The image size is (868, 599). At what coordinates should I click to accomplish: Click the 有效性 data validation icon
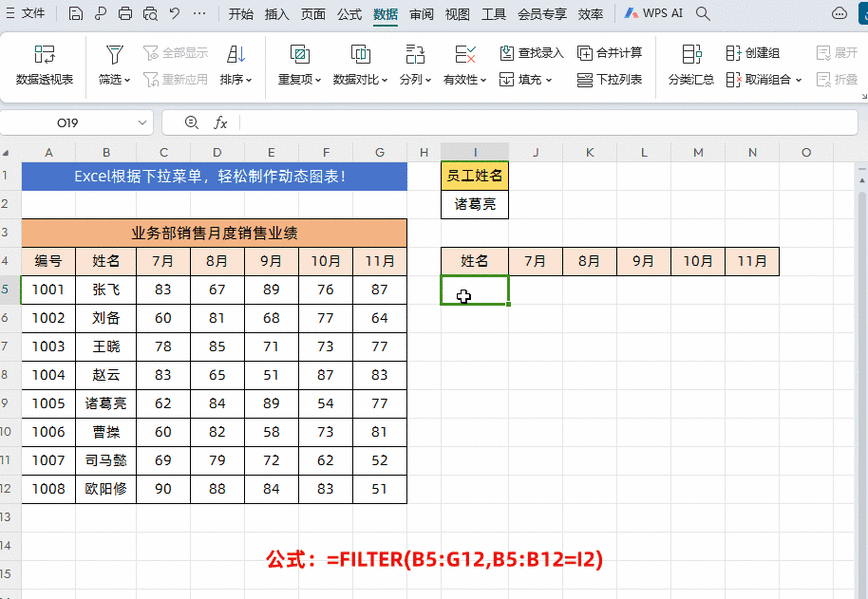tap(465, 54)
